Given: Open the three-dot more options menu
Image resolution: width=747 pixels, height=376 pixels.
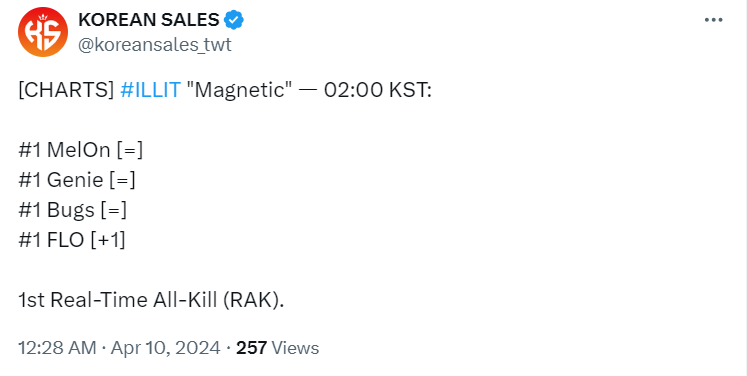Looking at the screenshot, I should click(713, 20).
